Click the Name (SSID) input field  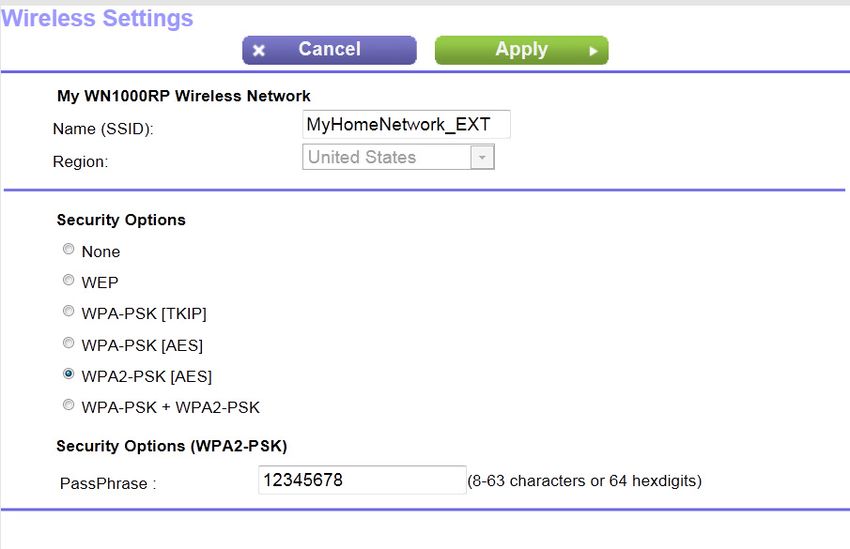406,124
